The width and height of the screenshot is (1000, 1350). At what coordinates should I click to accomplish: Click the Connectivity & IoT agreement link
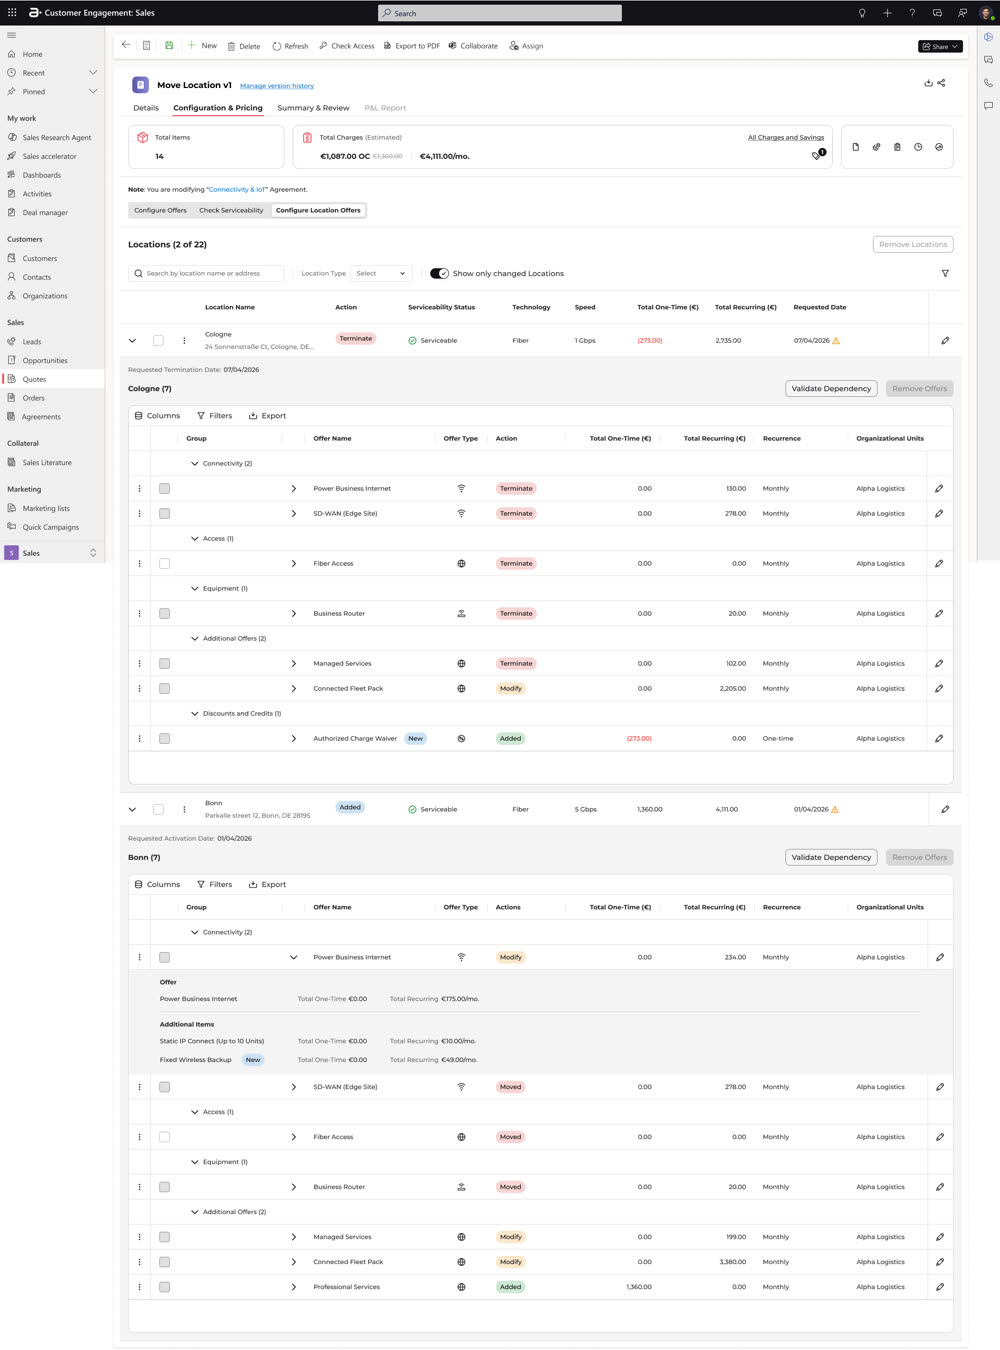(237, 189)
